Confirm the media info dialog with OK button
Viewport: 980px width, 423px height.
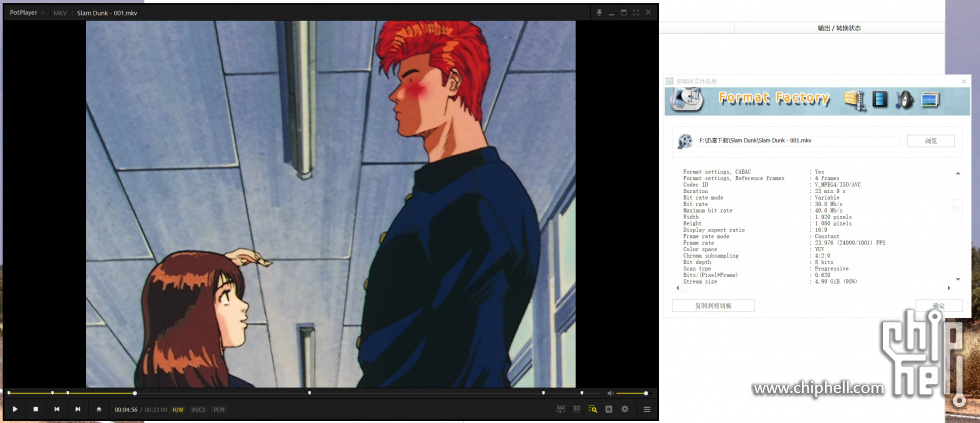pyautogui.click(x=938, y=306)
